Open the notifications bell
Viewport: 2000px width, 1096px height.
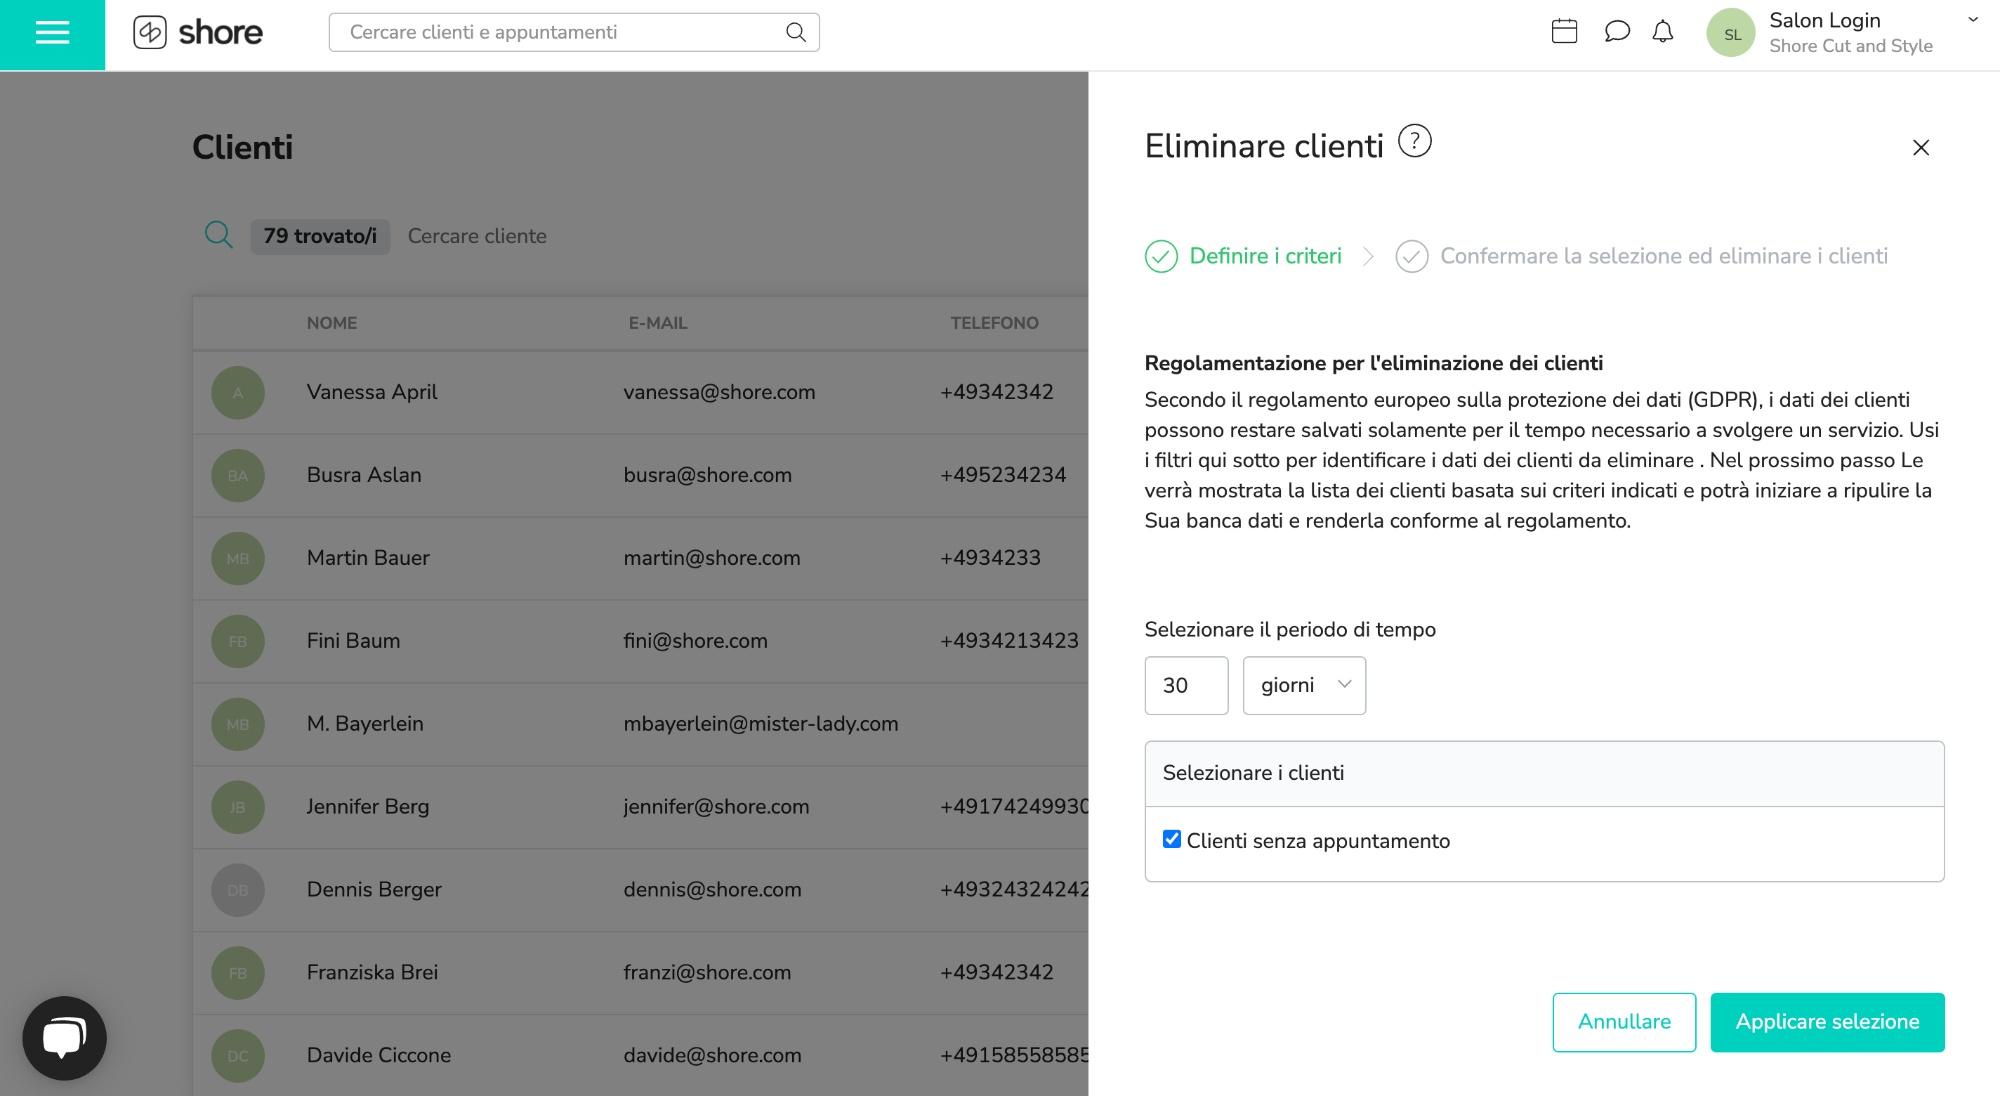point(1662,31)
